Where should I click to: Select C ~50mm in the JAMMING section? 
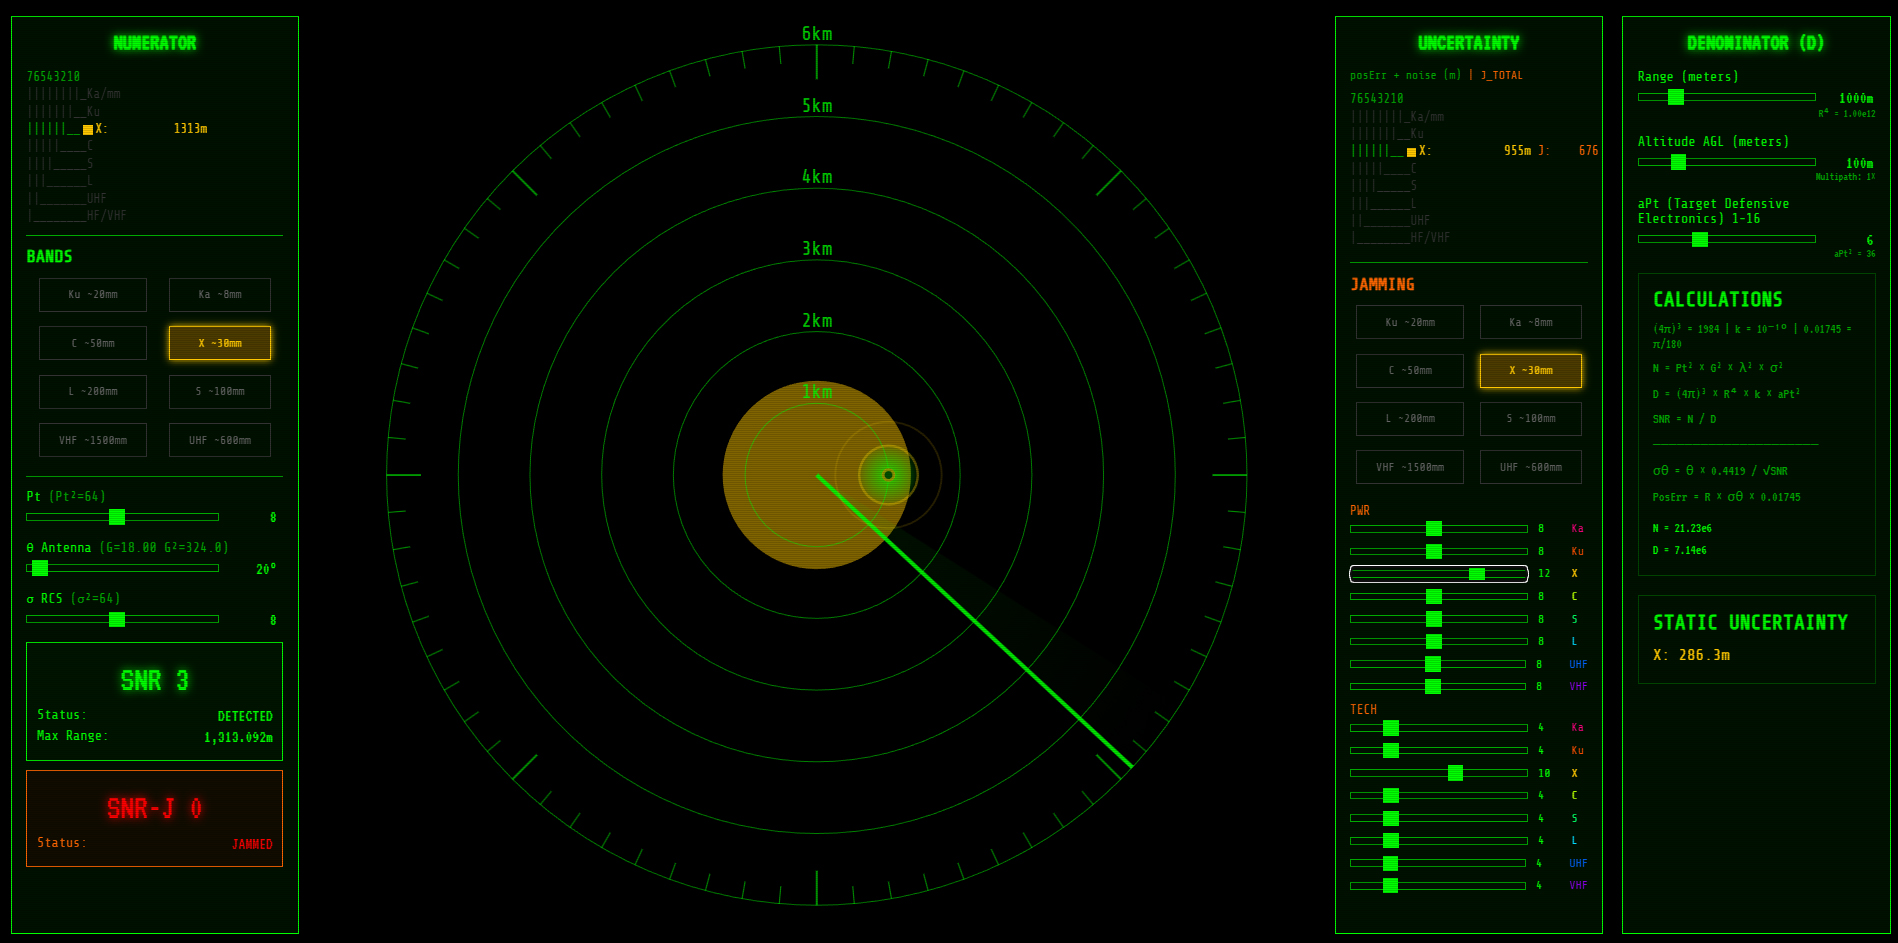[1409, 371]
